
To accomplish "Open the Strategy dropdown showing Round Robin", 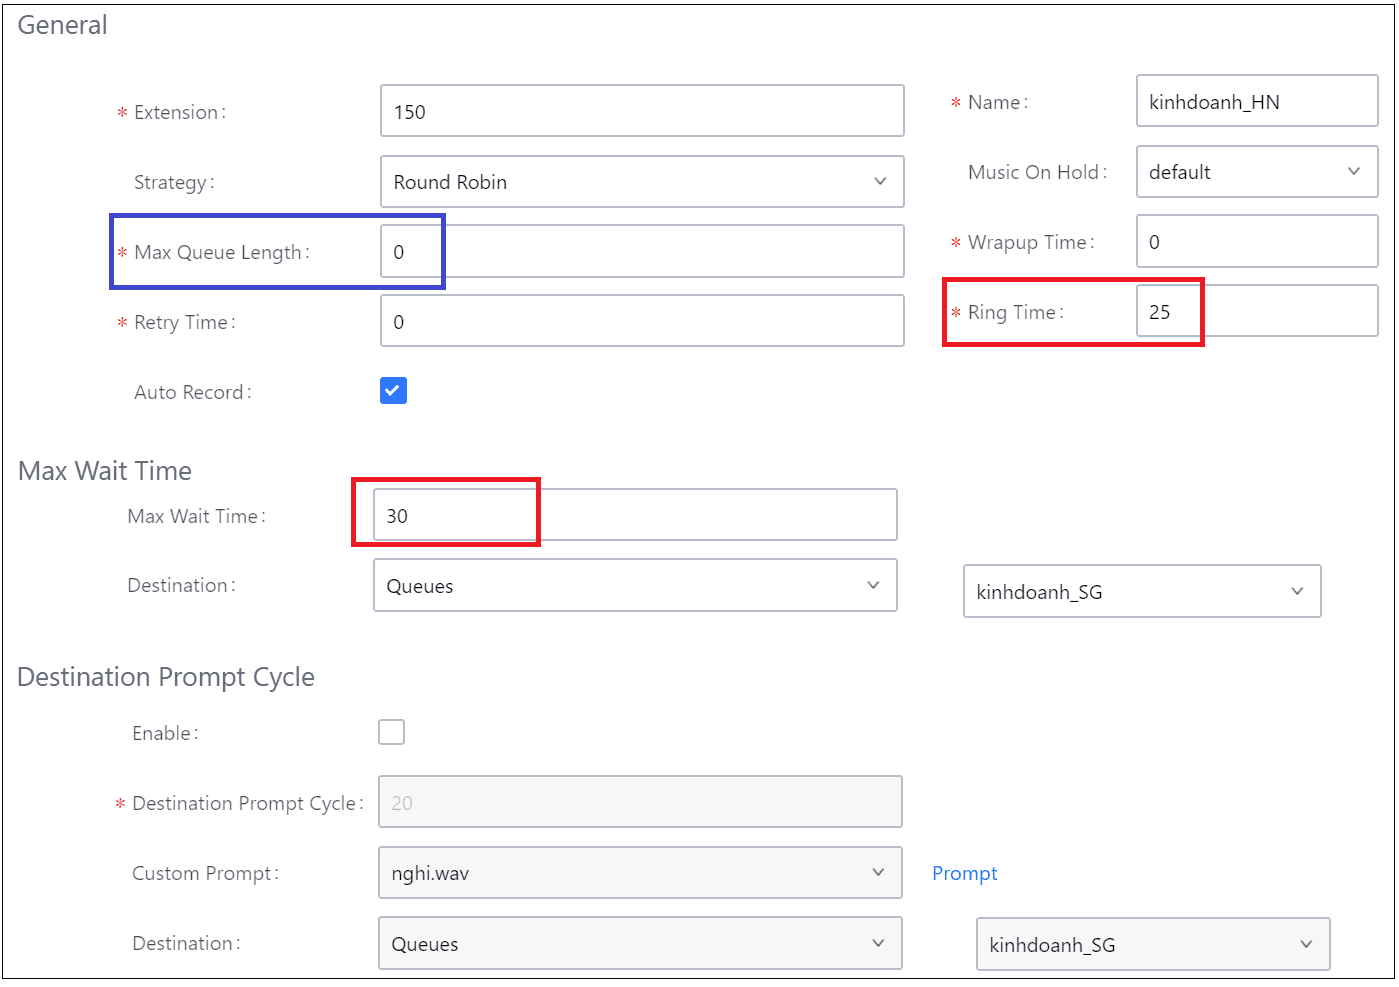I will tap(641, 182).
